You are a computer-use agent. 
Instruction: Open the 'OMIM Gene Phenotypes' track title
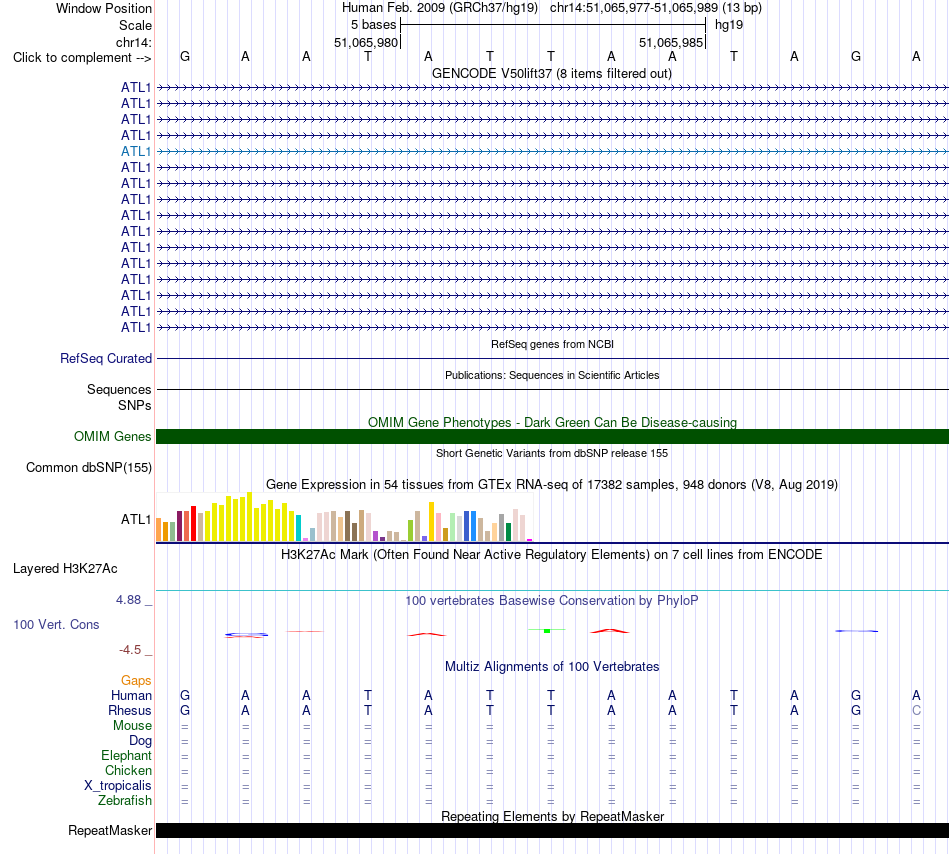click(552, 422)
